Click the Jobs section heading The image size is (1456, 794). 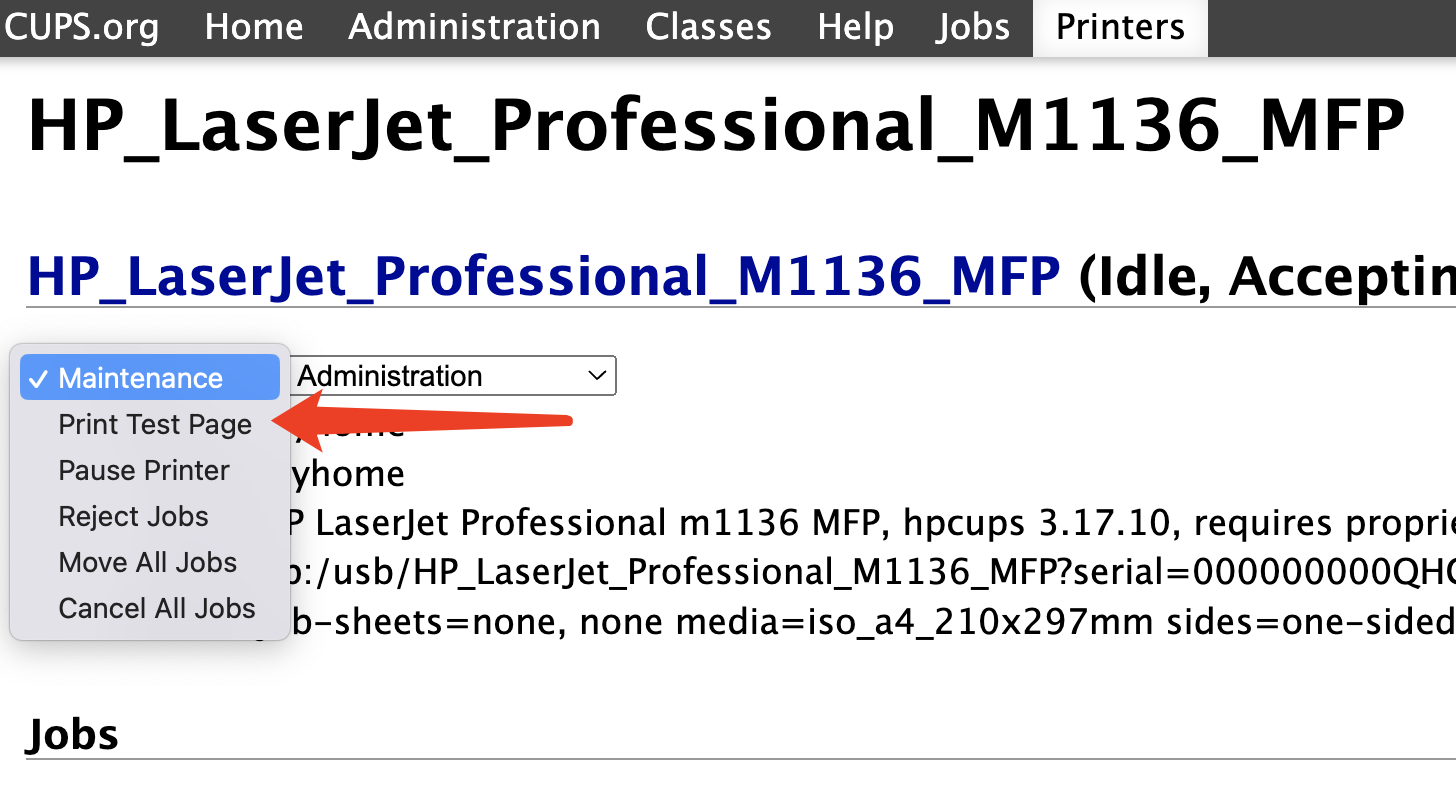72,734
